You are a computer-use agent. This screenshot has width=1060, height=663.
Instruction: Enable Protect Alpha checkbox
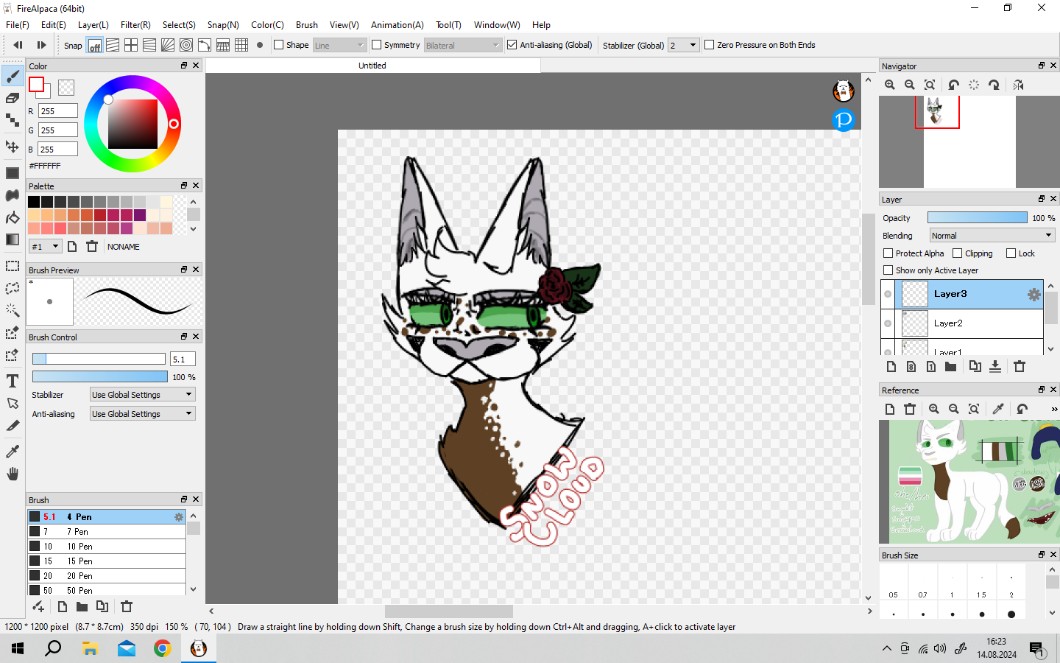tap(888, 254)
